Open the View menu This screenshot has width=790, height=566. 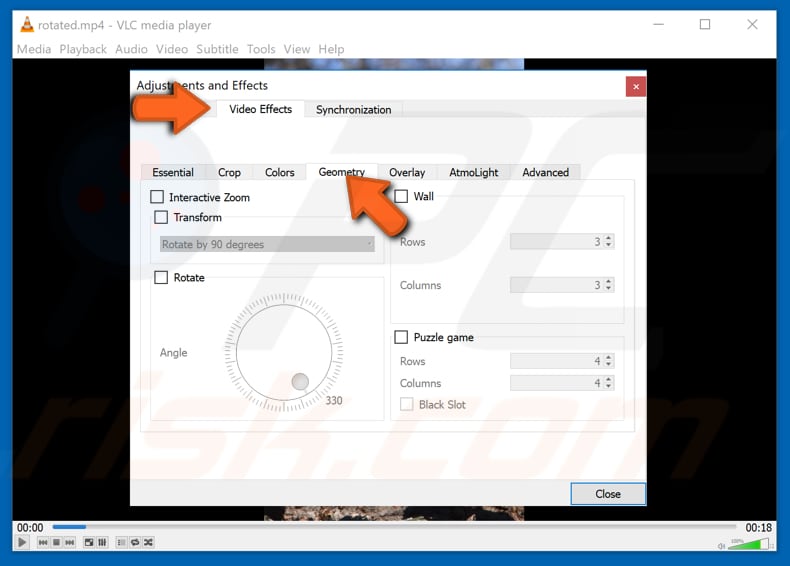tap(297, 49)
